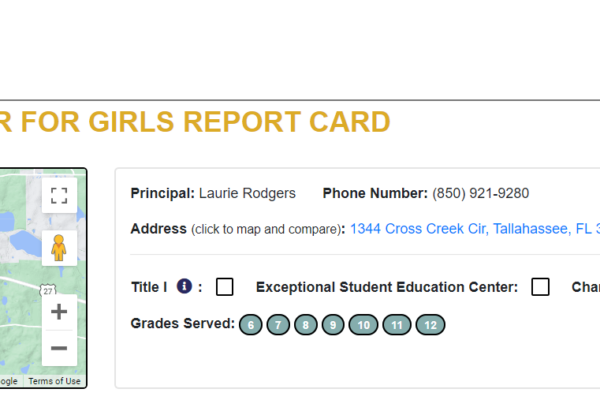Select grade 7 badge

278,325
